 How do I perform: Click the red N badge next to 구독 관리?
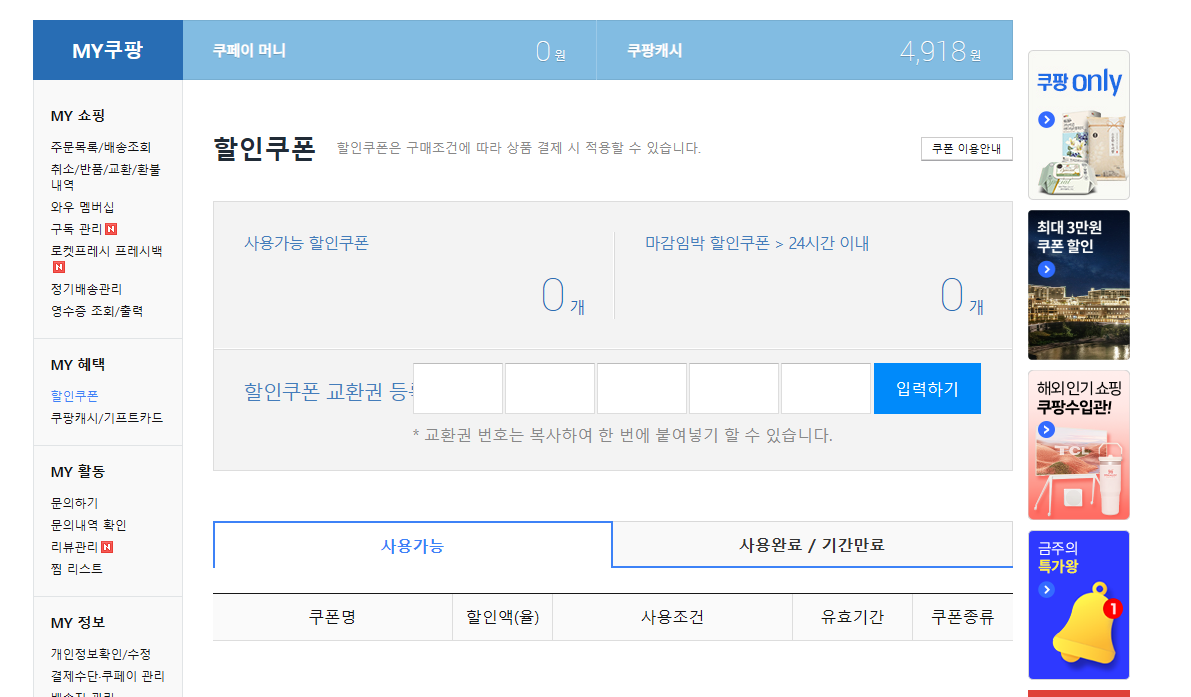coord(111,229)
